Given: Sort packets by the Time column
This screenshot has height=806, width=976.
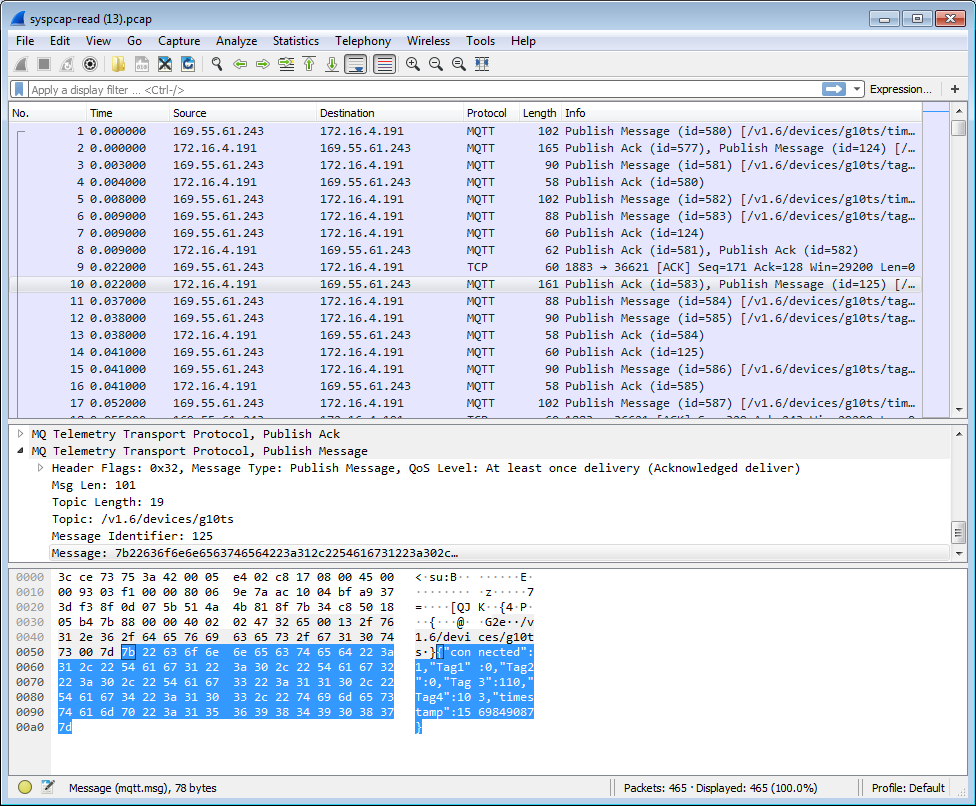Looking at the screenshot, I should tap(128, 113).
